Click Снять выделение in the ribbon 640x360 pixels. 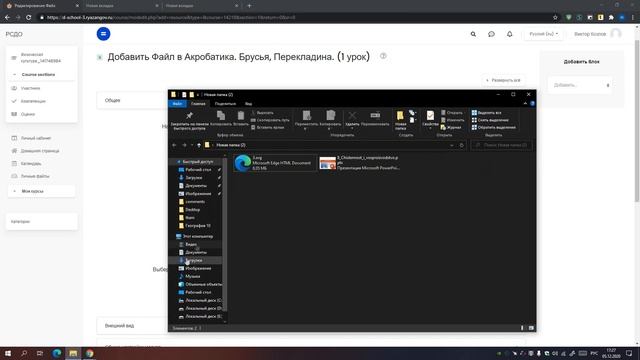pyautogui.click(x=490, y=120)
